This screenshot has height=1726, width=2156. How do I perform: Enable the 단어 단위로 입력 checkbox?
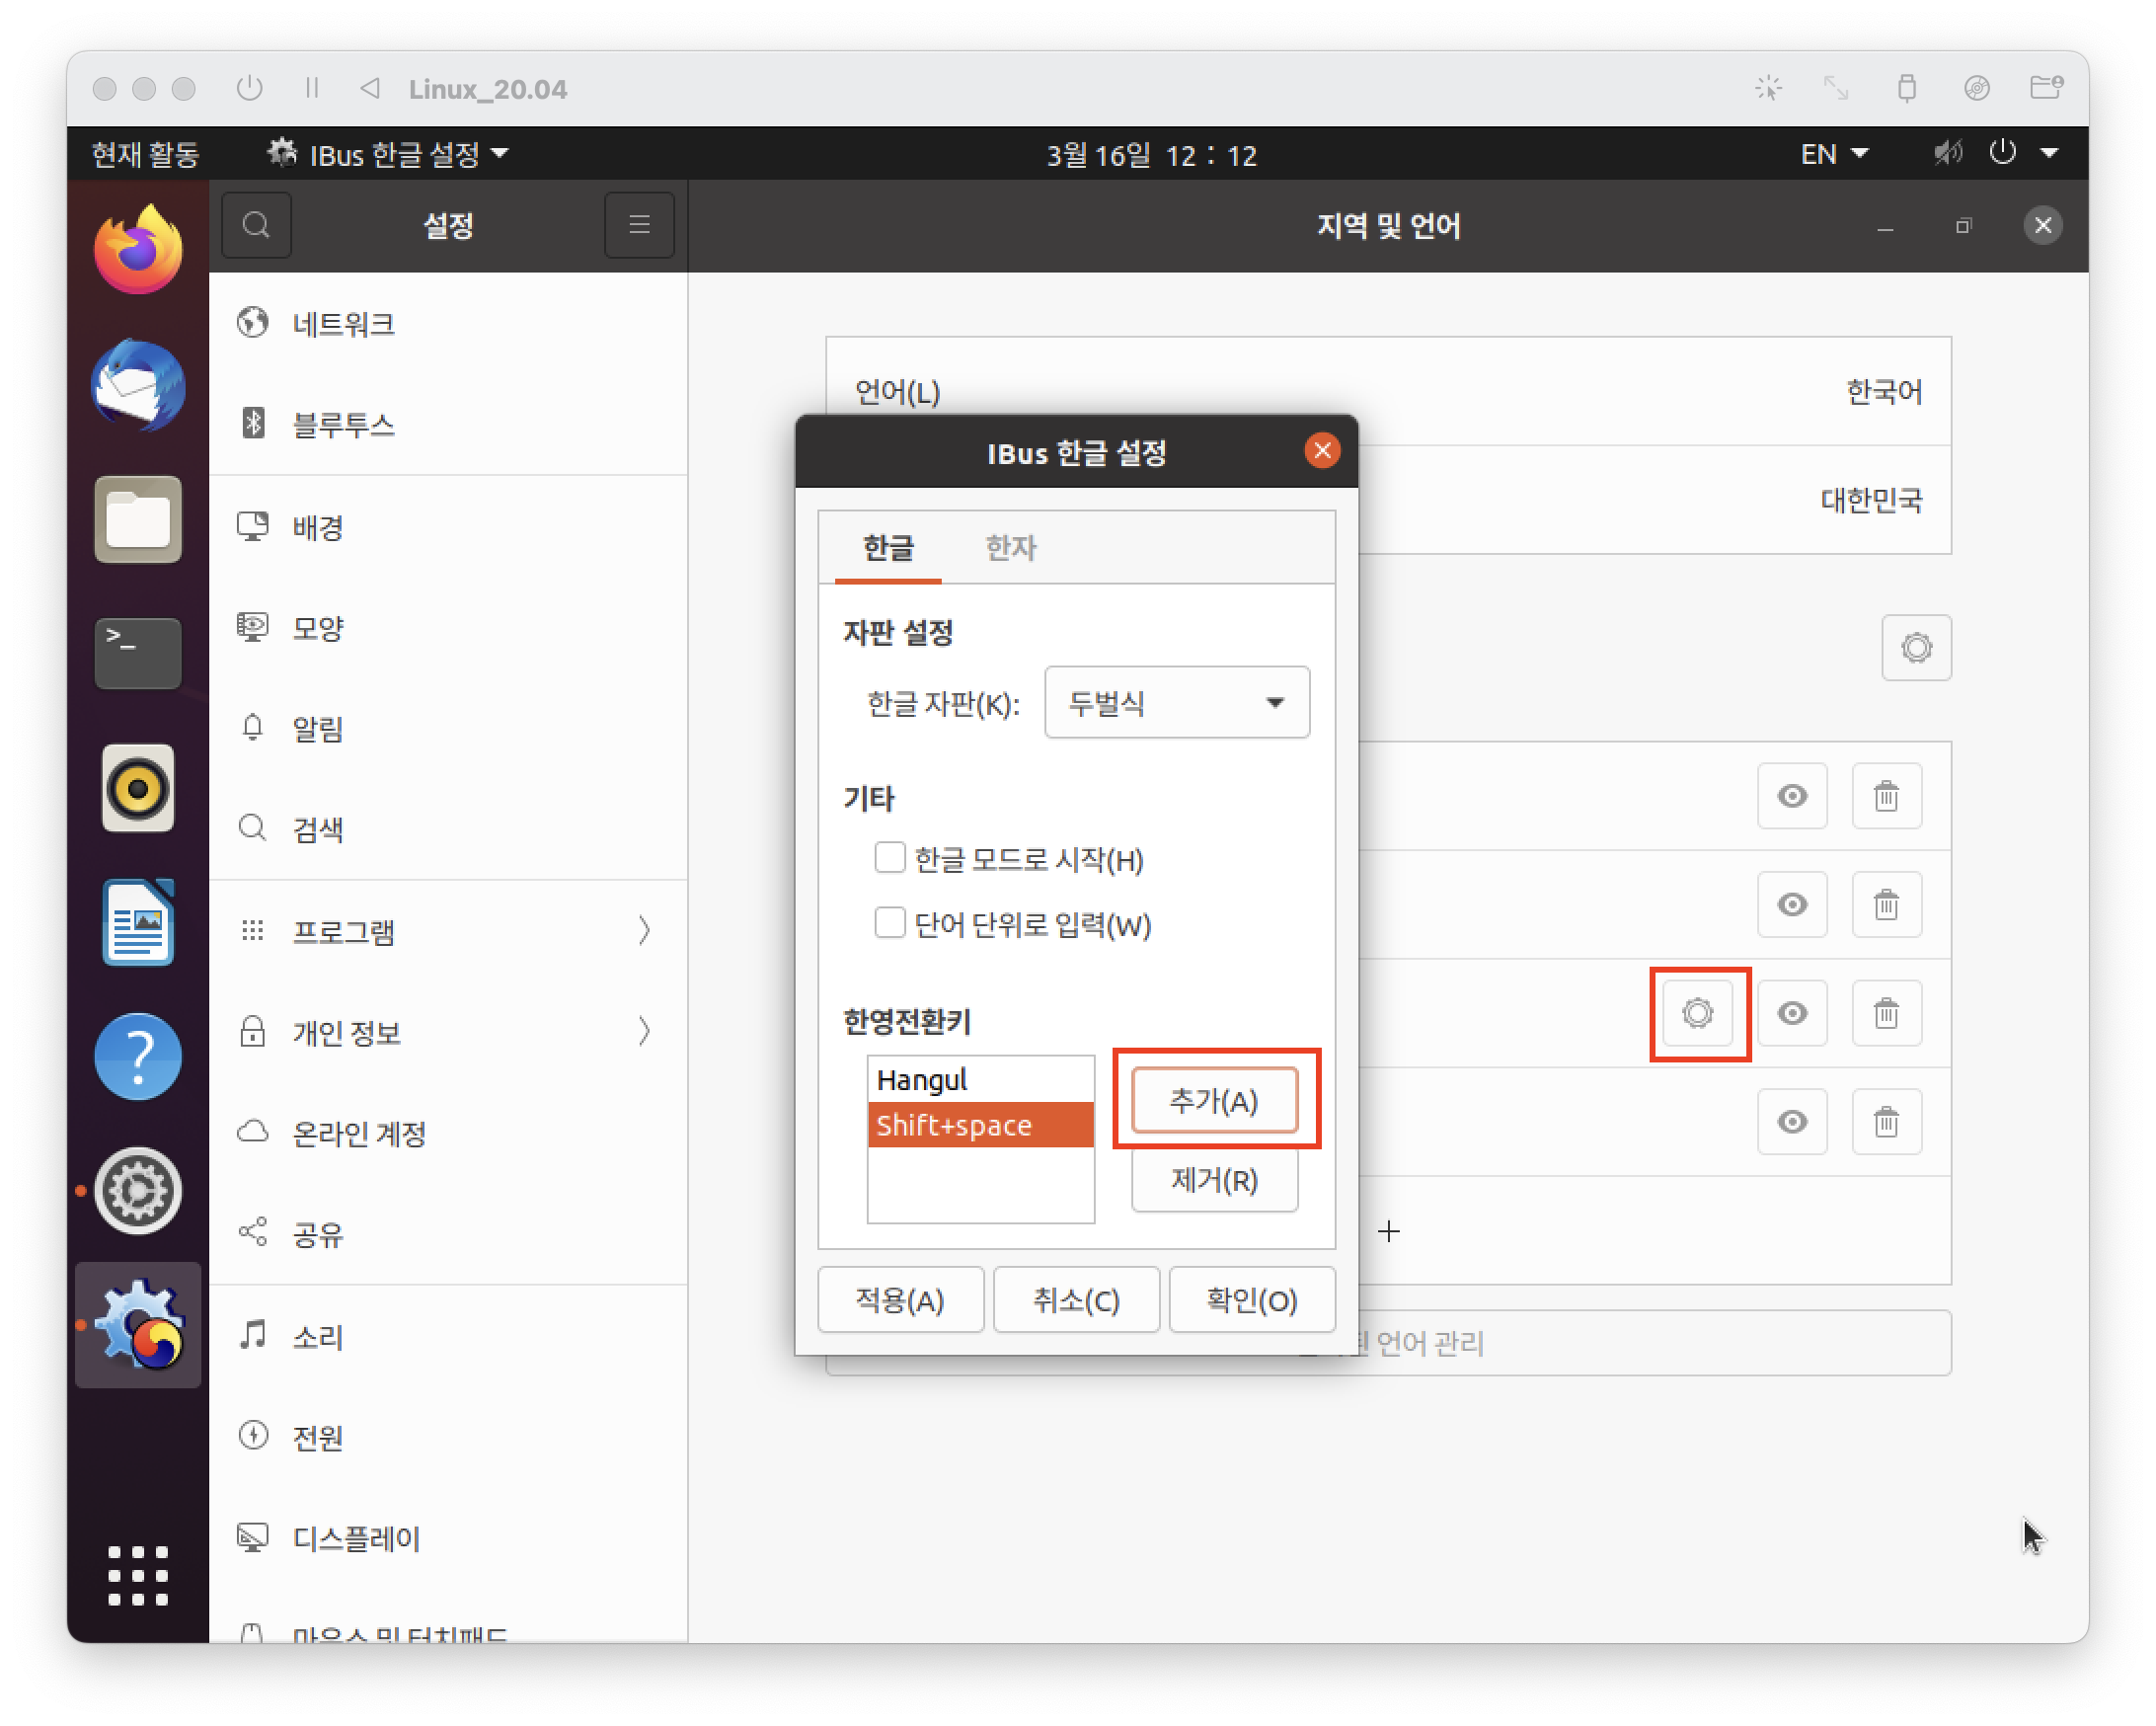(889, 923)
